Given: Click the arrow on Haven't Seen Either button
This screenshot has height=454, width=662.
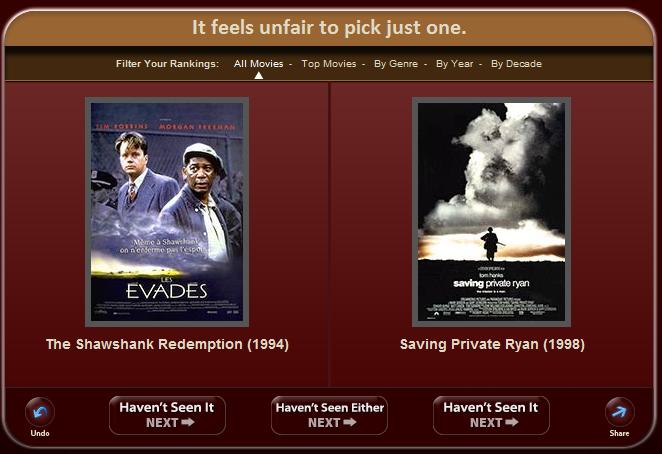Looking at the screenshot, I should coord(350,422).
